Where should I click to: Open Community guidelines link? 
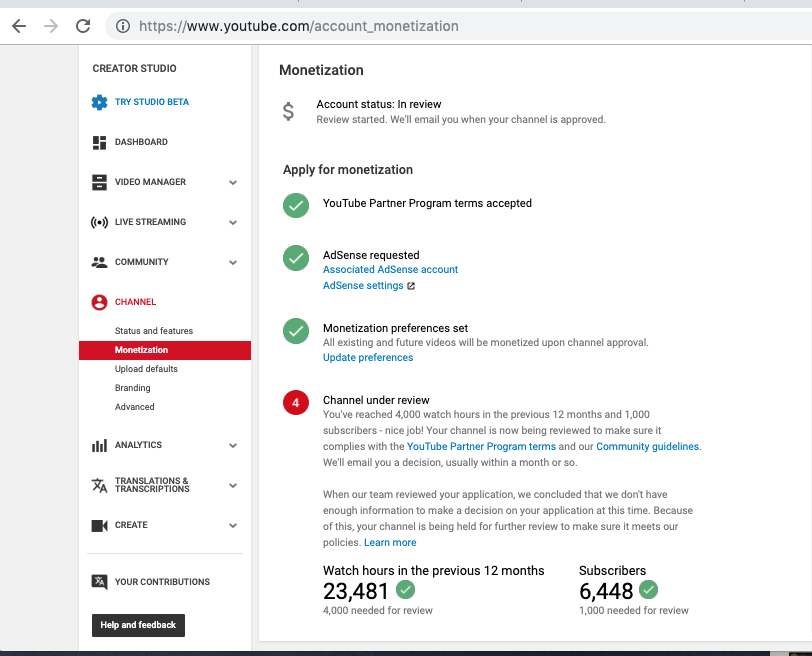647,446
